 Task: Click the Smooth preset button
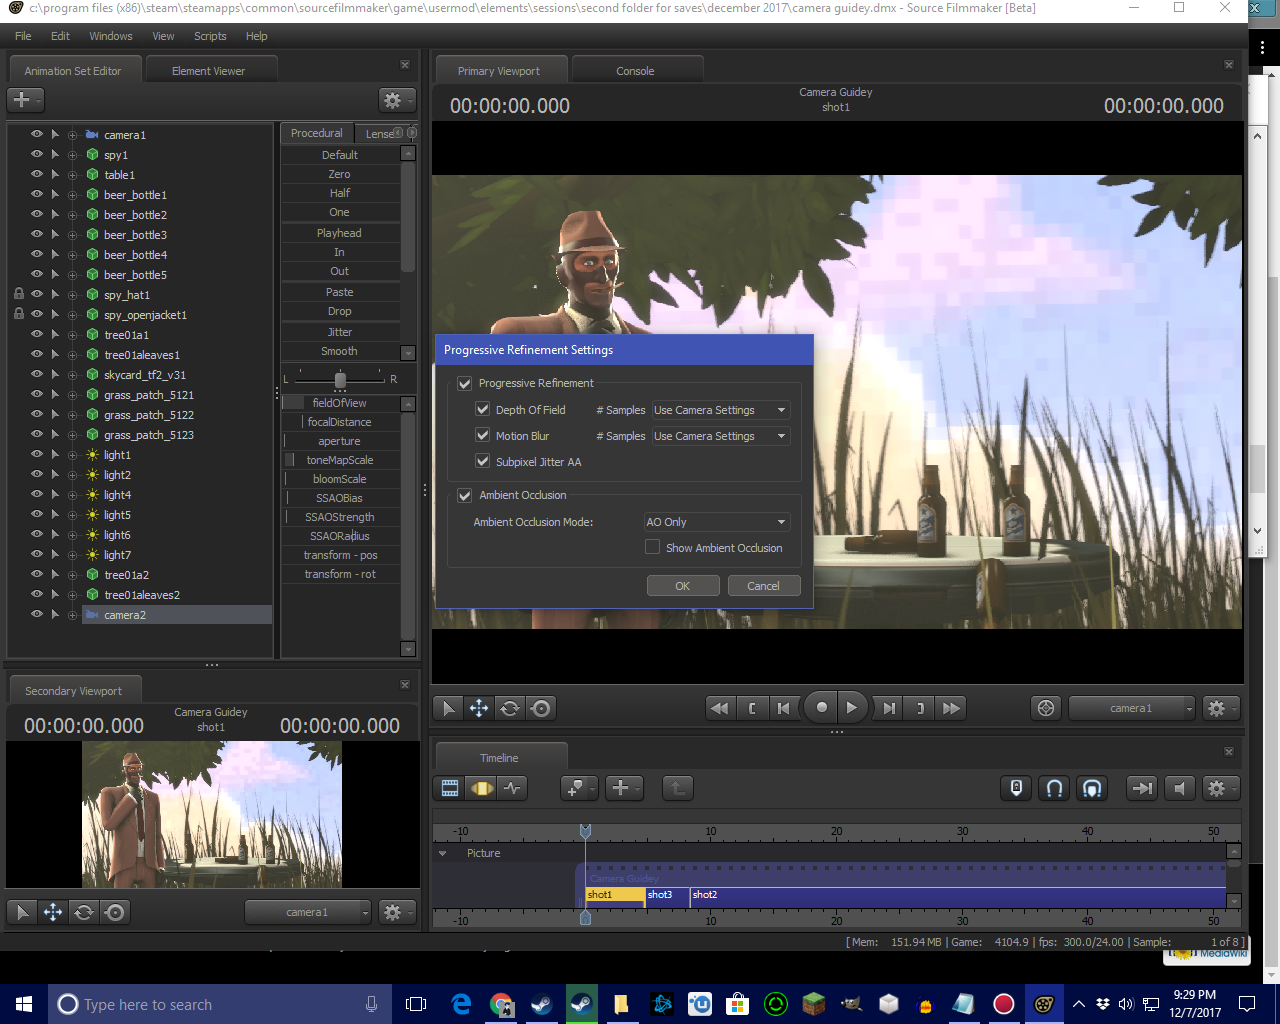point(340,351)
